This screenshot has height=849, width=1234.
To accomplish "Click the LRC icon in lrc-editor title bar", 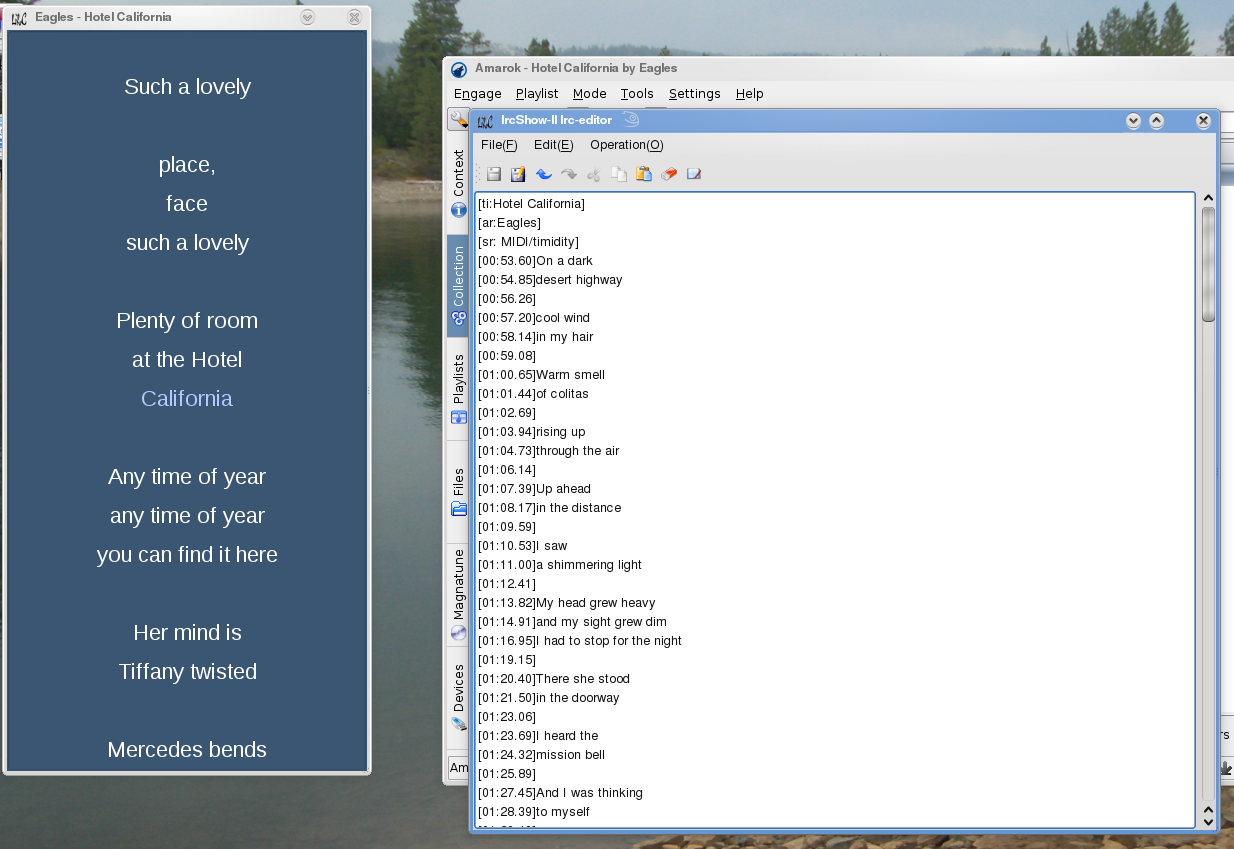I will coord(485,121).
